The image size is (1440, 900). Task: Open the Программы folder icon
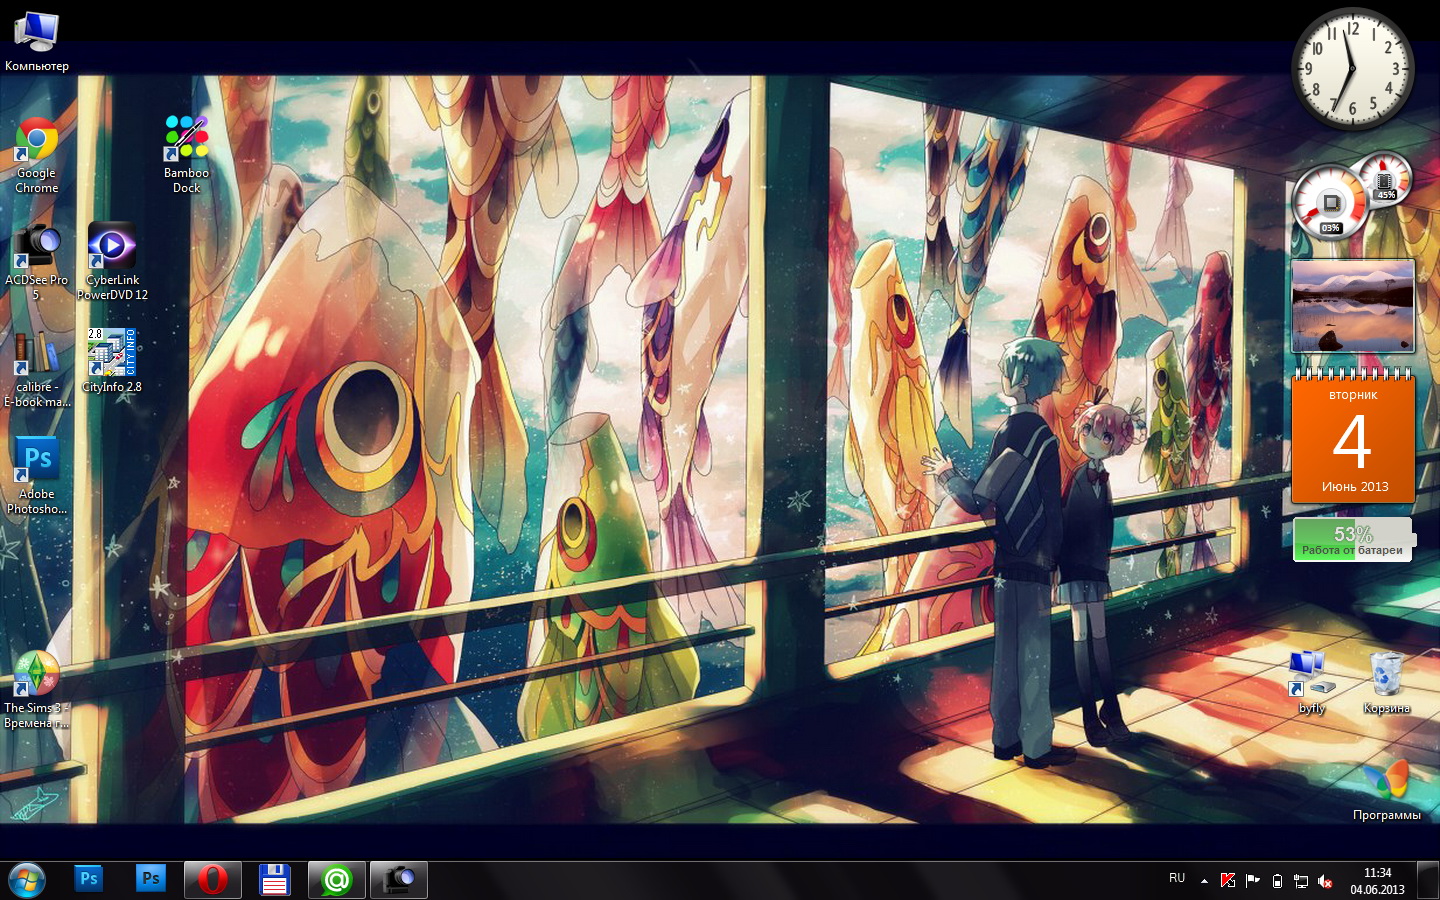[1386, 790]
